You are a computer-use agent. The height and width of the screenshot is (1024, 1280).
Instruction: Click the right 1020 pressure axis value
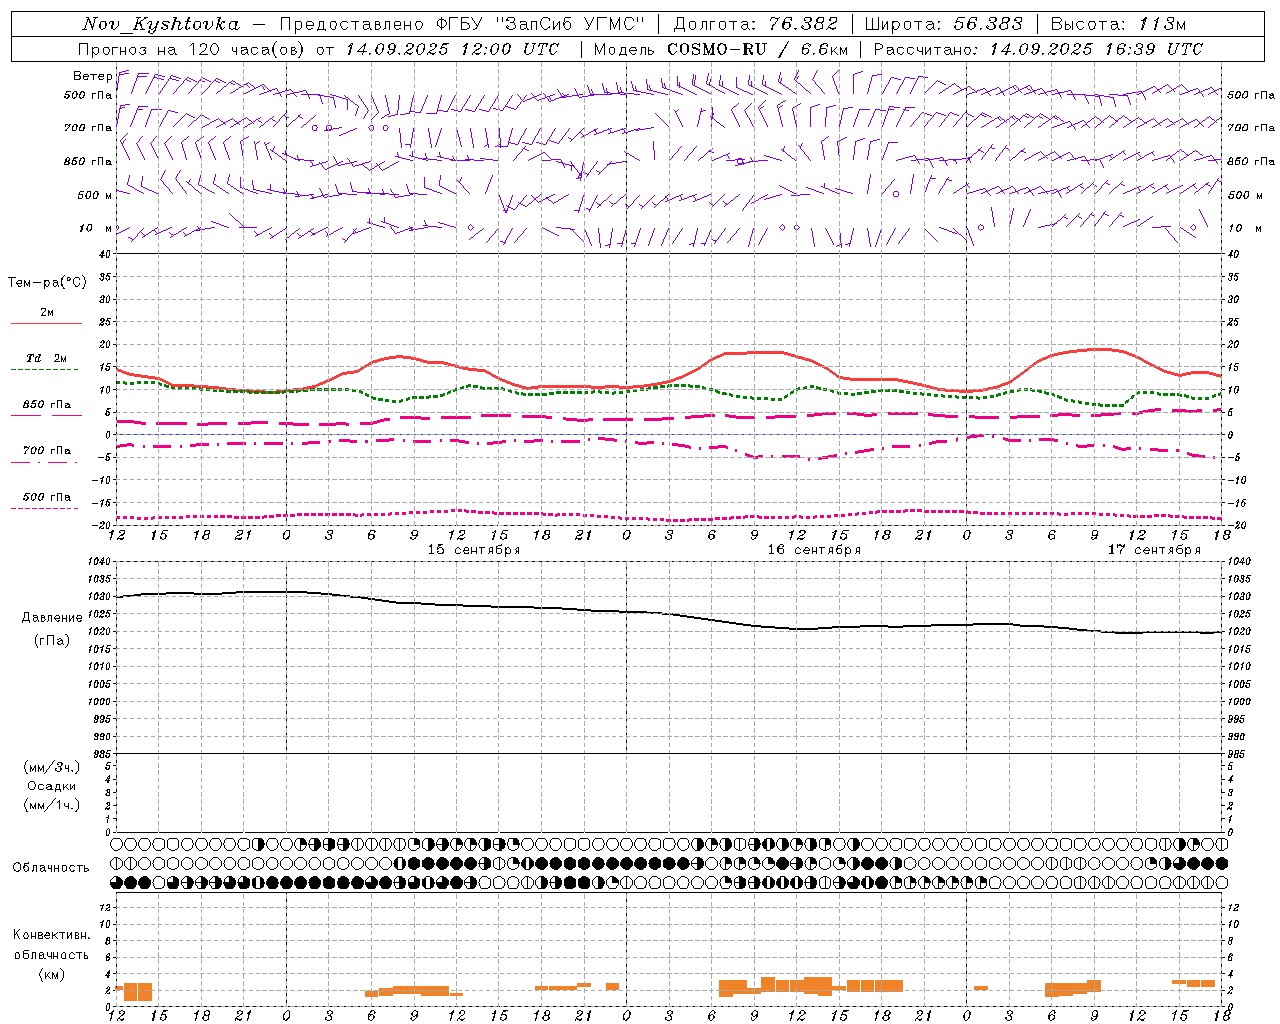click(x=1238, y=632)
